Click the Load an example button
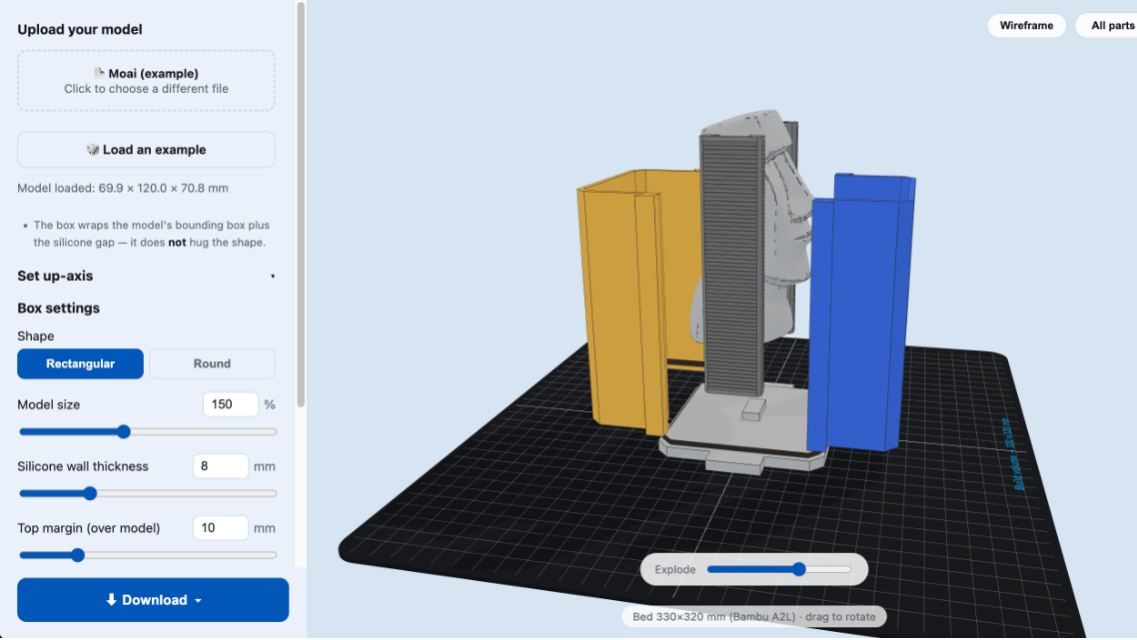The image size is (1137, 640). point(146,150)
